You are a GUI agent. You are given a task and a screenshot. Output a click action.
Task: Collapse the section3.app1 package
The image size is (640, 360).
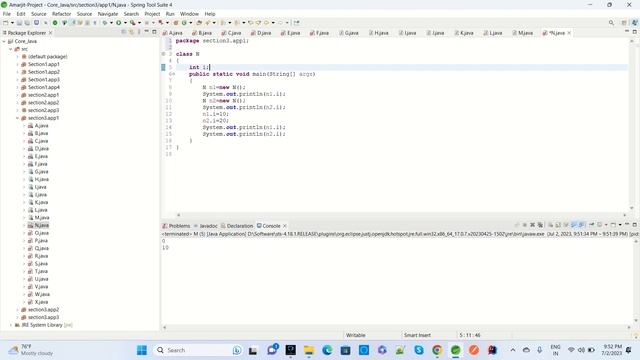(x=18, y=118)
